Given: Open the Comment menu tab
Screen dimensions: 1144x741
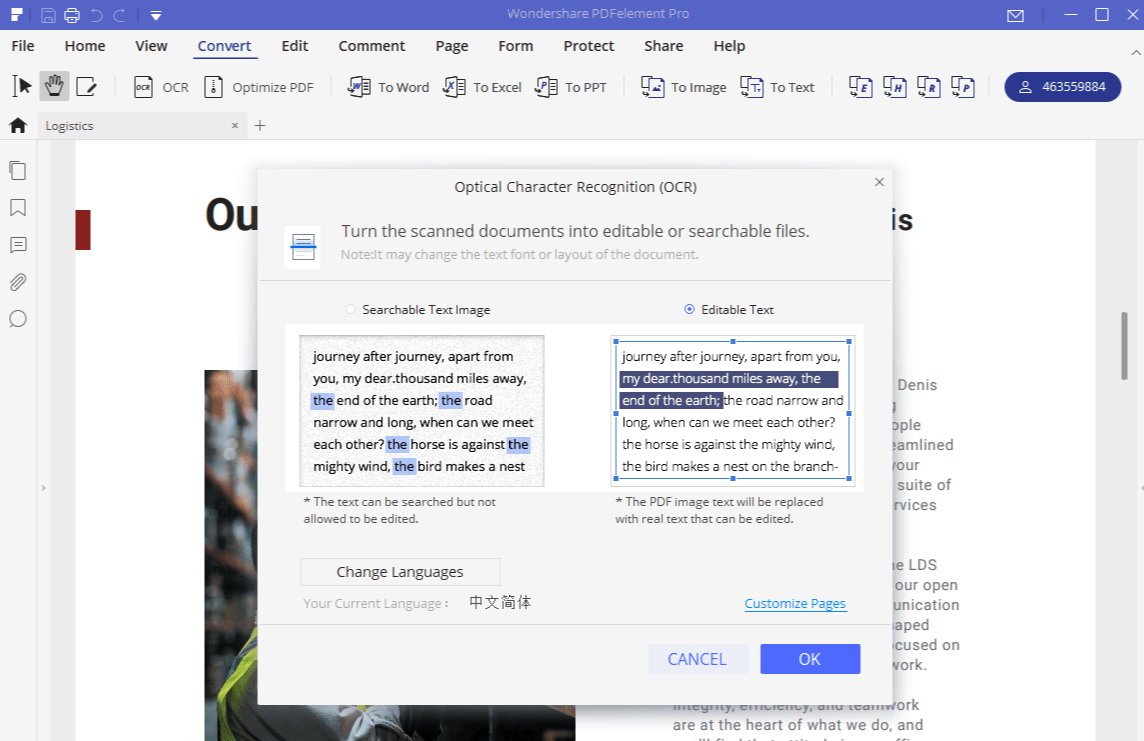Looking at the screenshot, I should pos(371,46).
